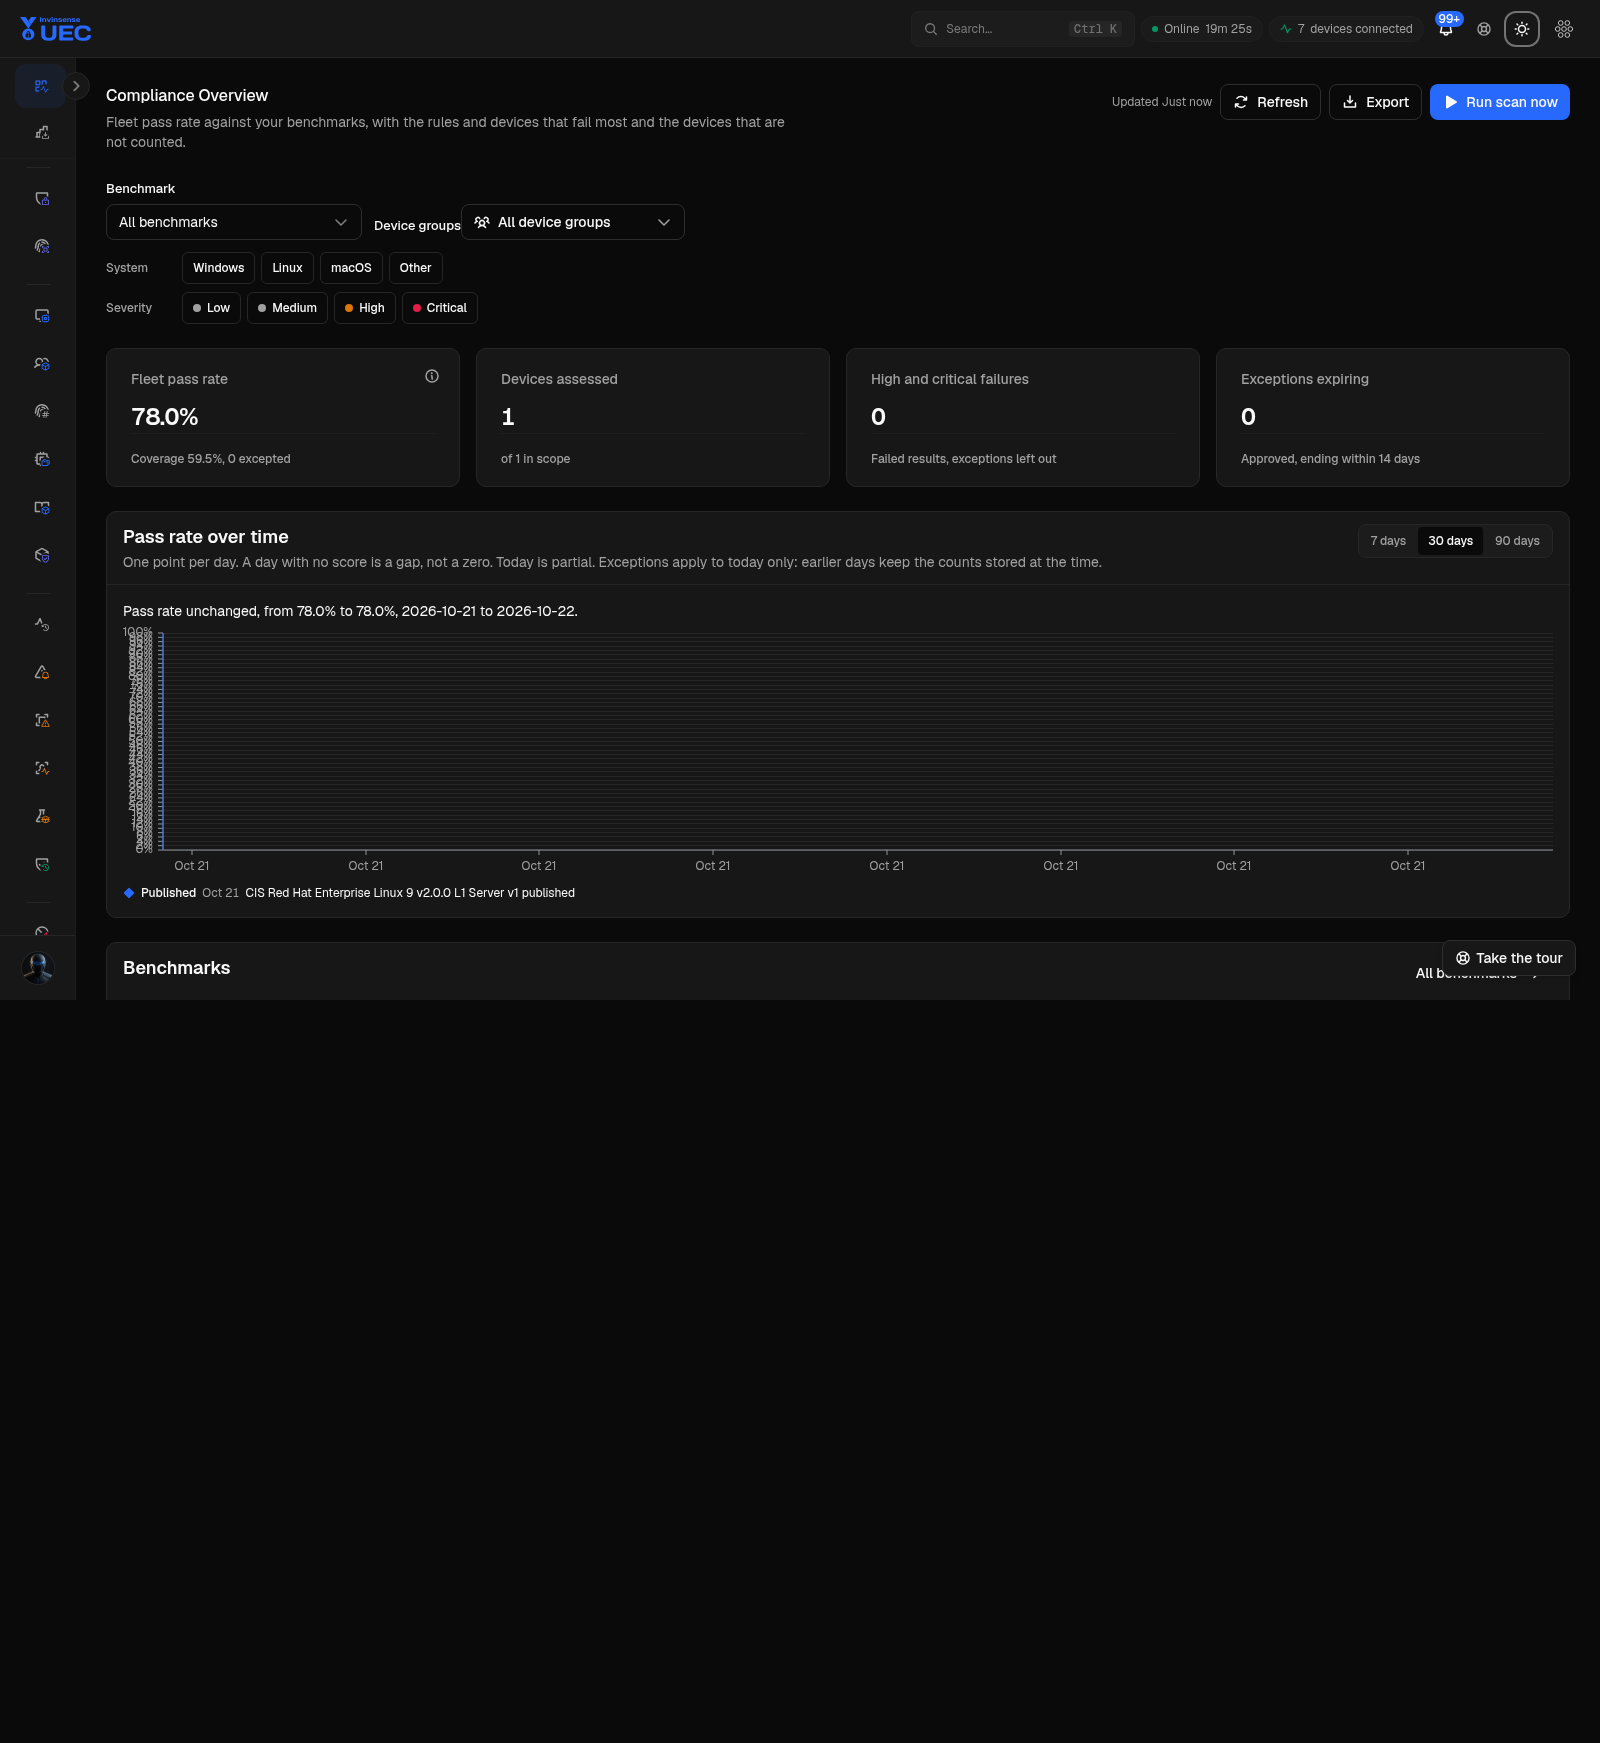Open the fingerprint scan sidebar icon
Viewport: 1600px width, 1743px height.
tap(42, 246)
